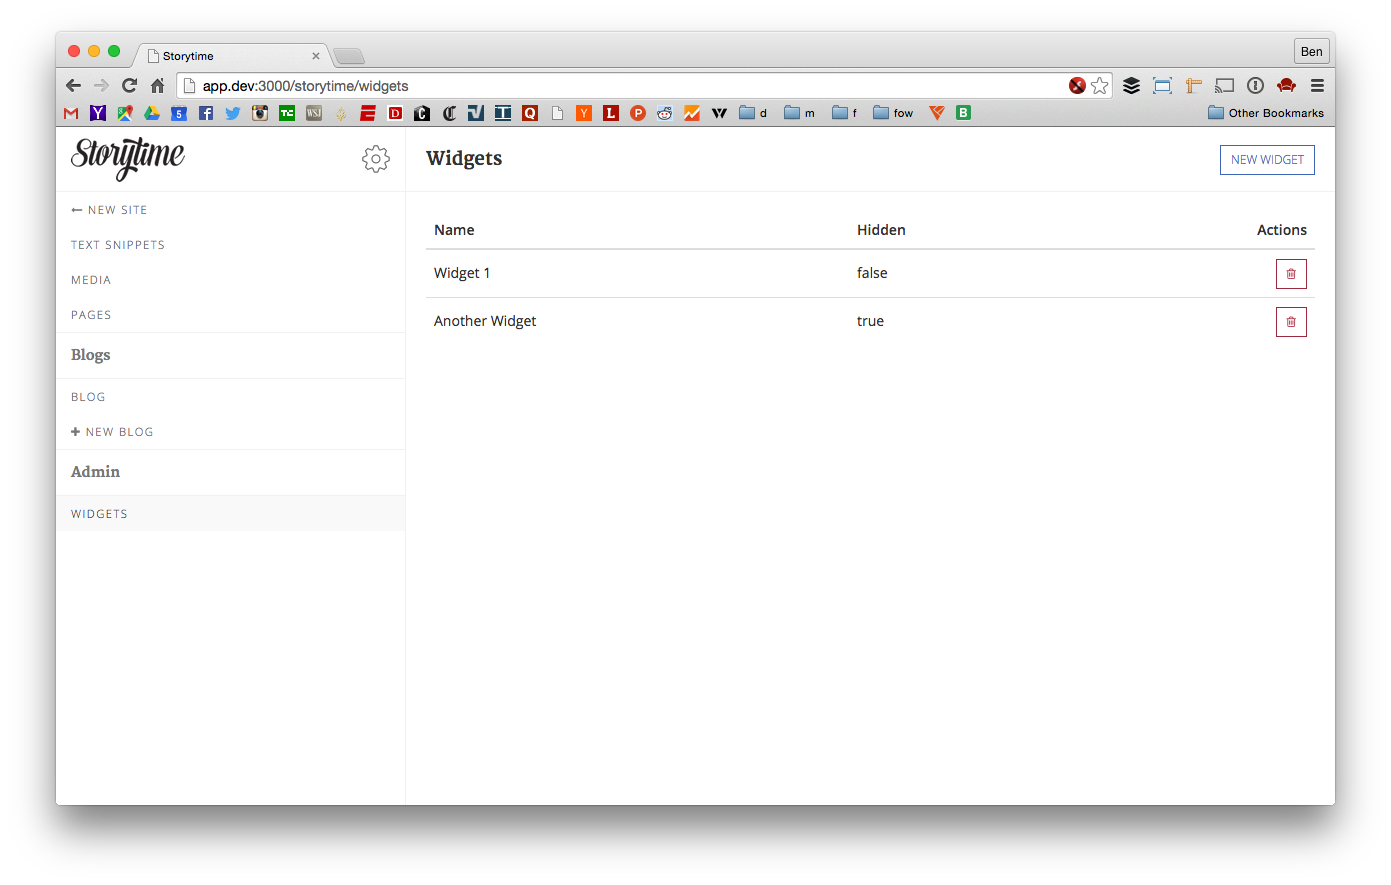The height and width of the screenshot is (885, 1391).
Task: Click the red blocked-content icon in address bar
Action: pos(1077,86)
